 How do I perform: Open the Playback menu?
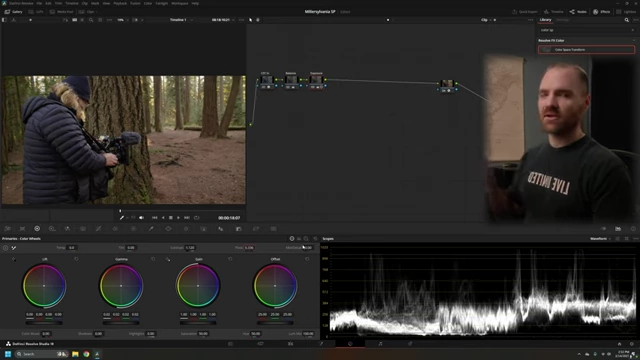pyautogui.click(x=120, y=3)
